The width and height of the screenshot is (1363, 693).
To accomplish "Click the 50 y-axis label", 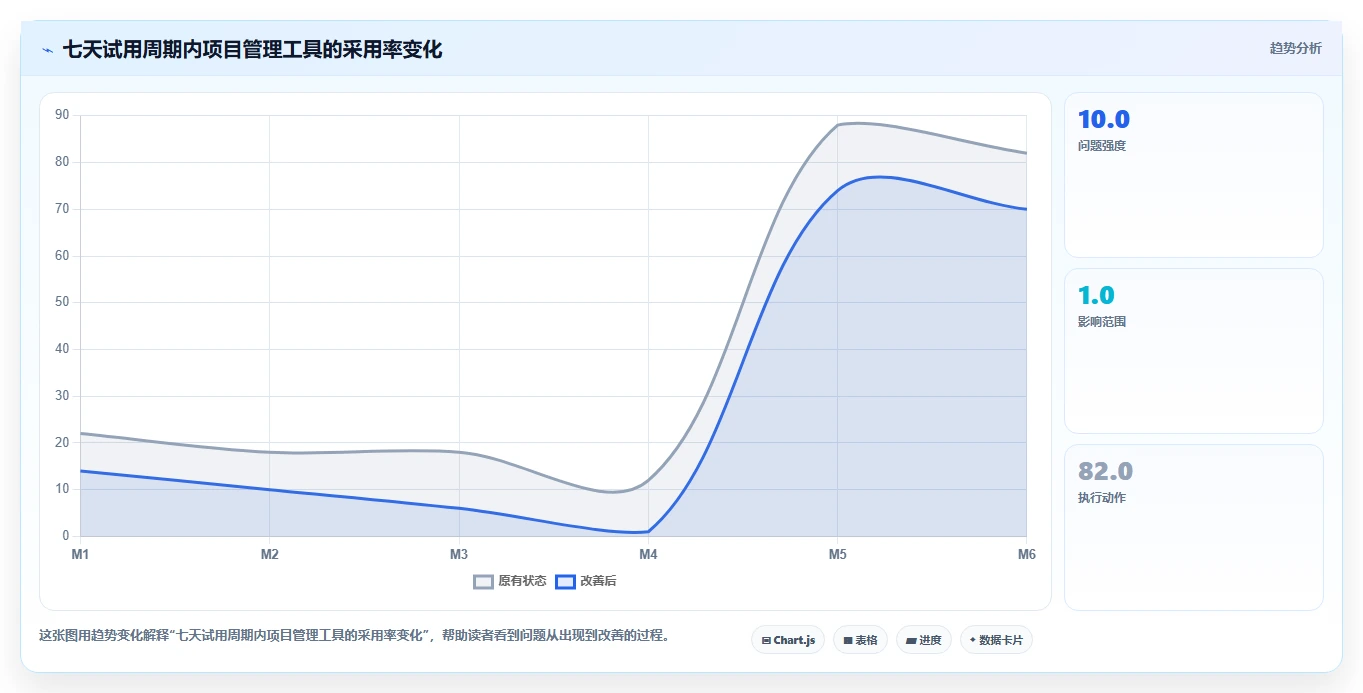I will pyautogui.click(x=62, y=302).
